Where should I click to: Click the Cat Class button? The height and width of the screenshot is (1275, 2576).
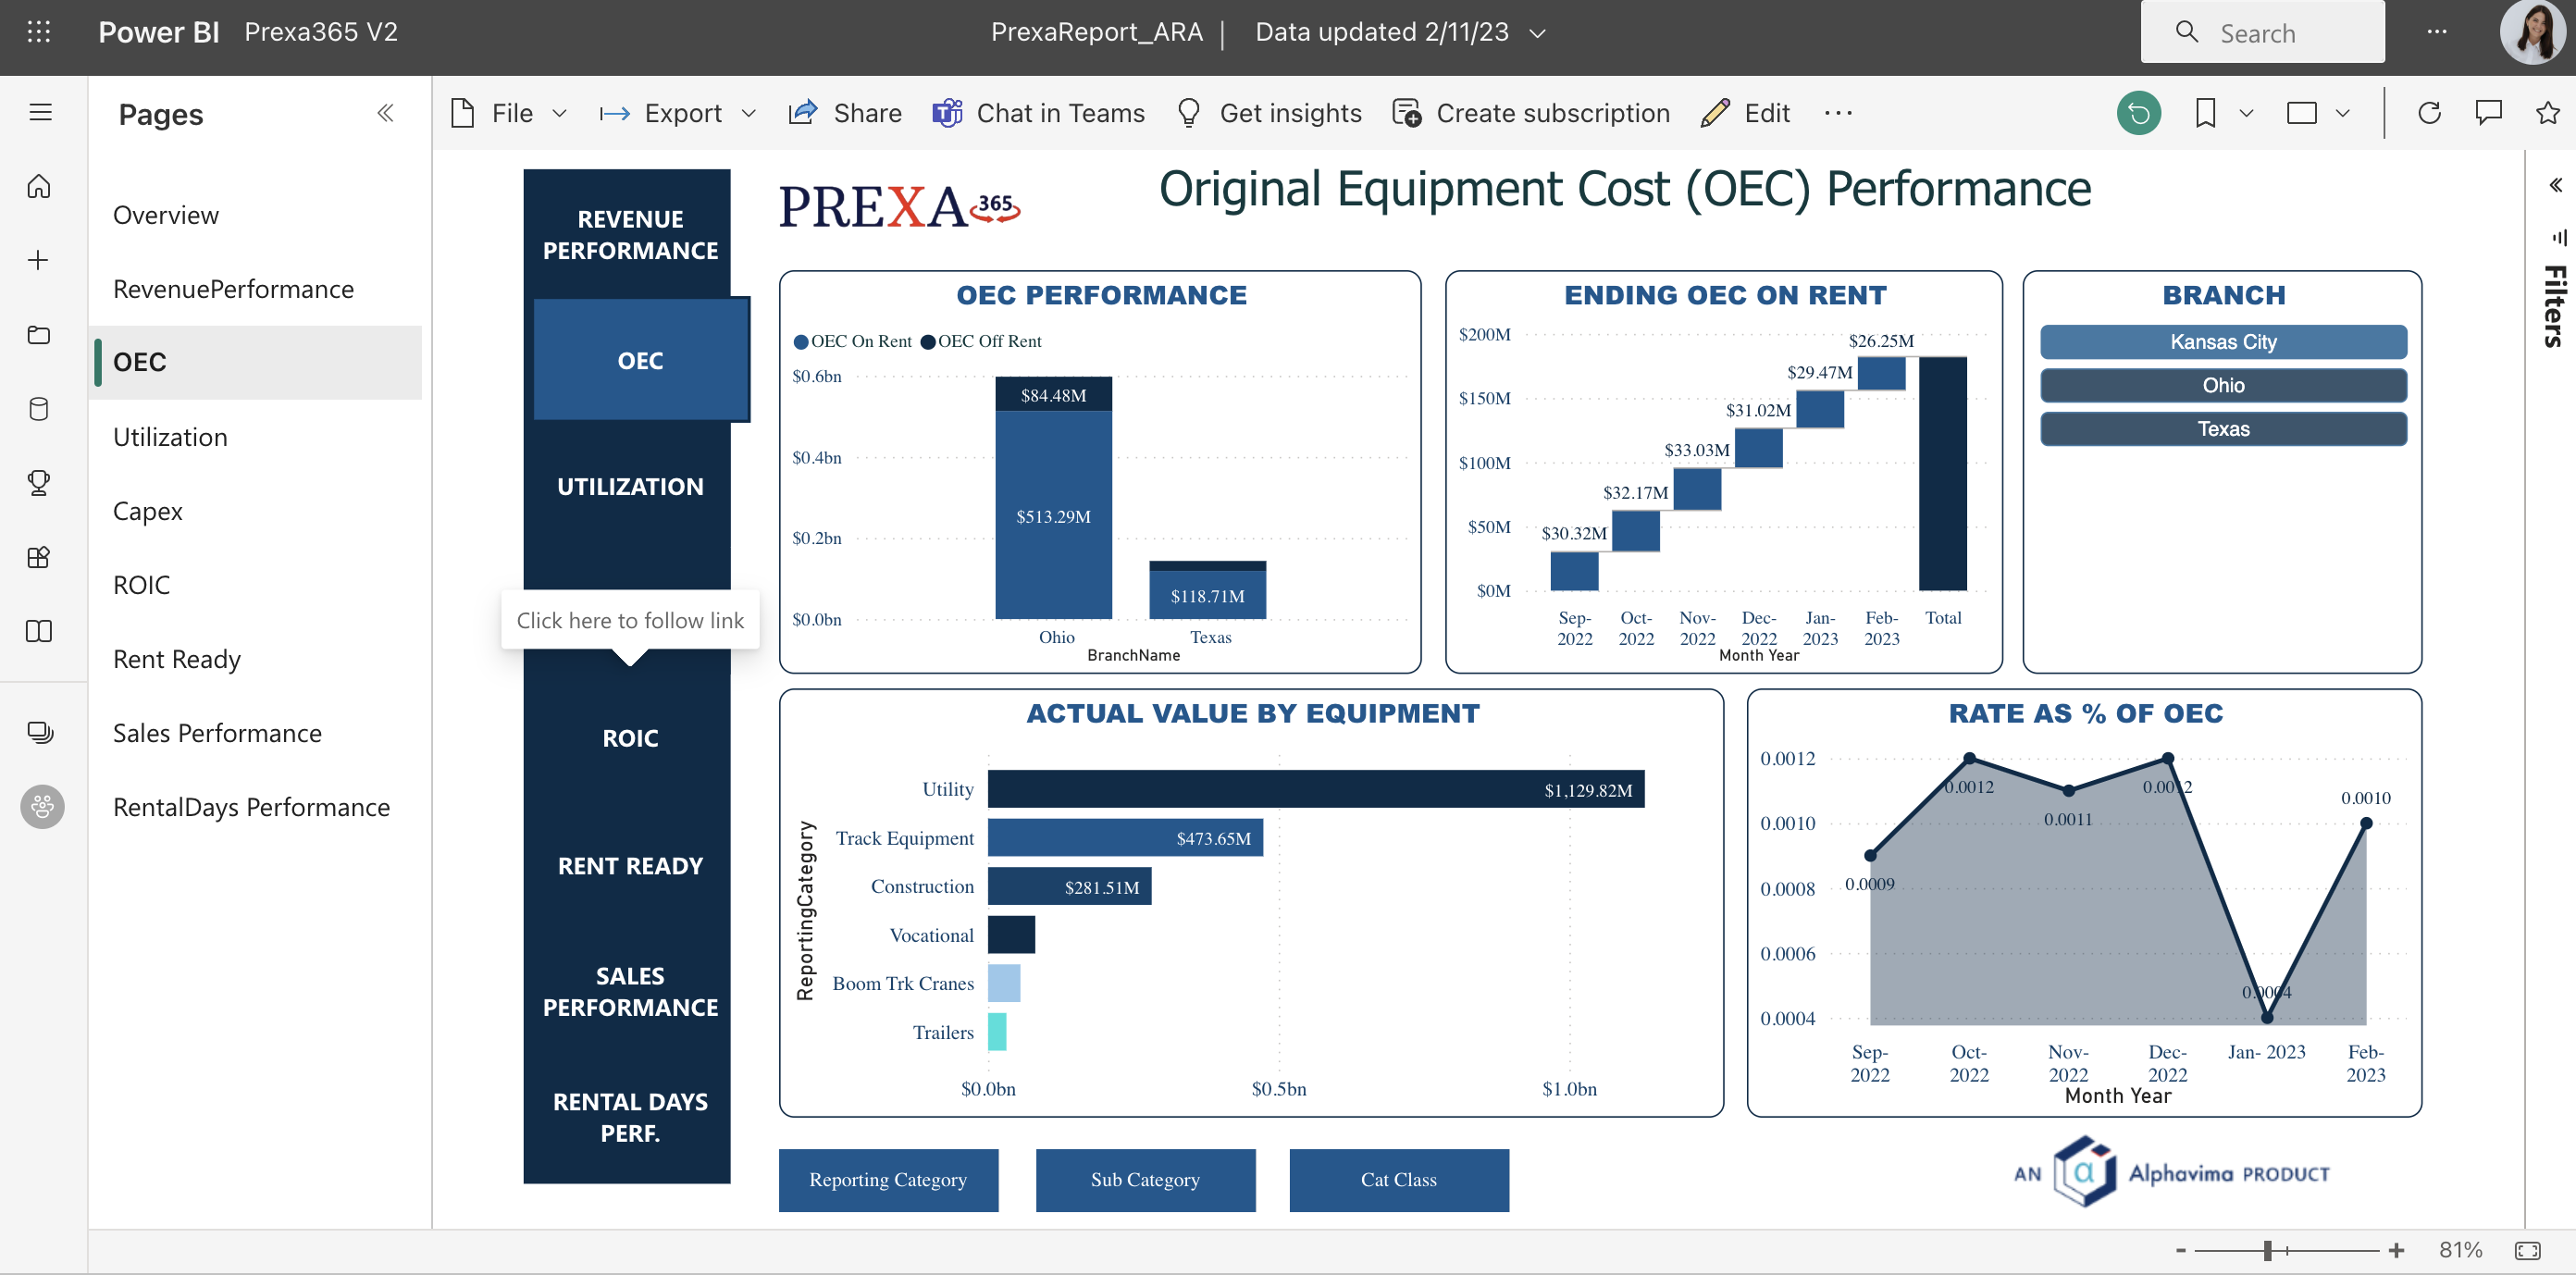click(x=1398, y=1180)
